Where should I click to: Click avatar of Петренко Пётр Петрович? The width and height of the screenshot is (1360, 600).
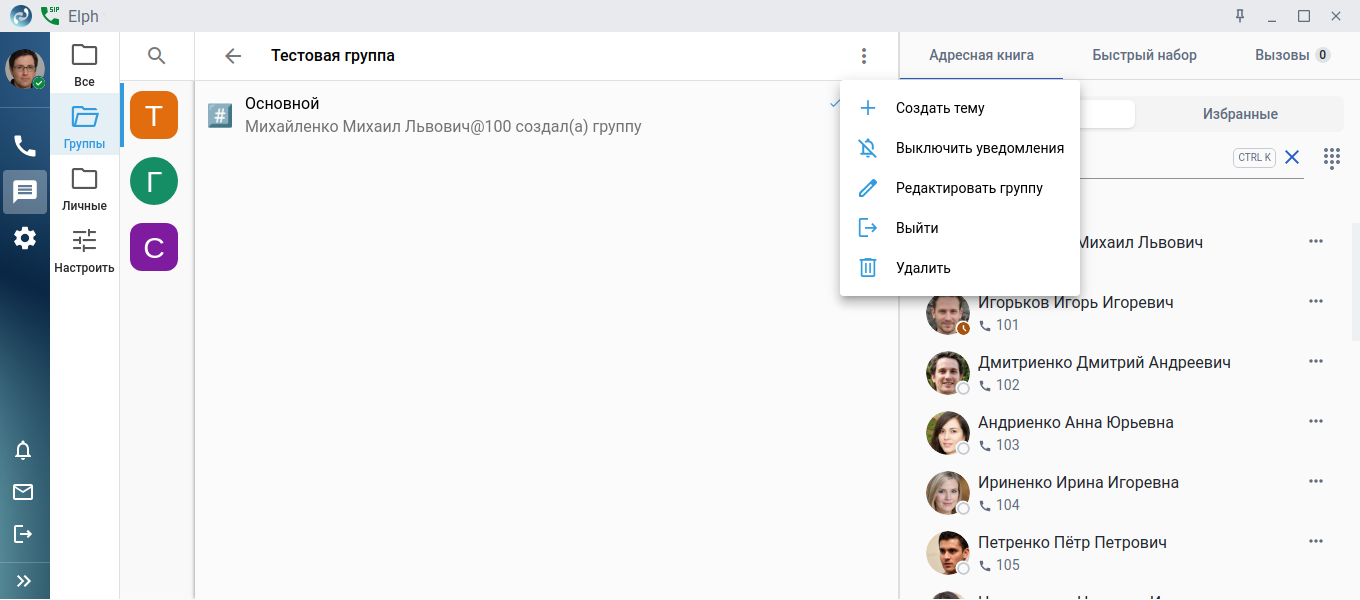(947, 553)
